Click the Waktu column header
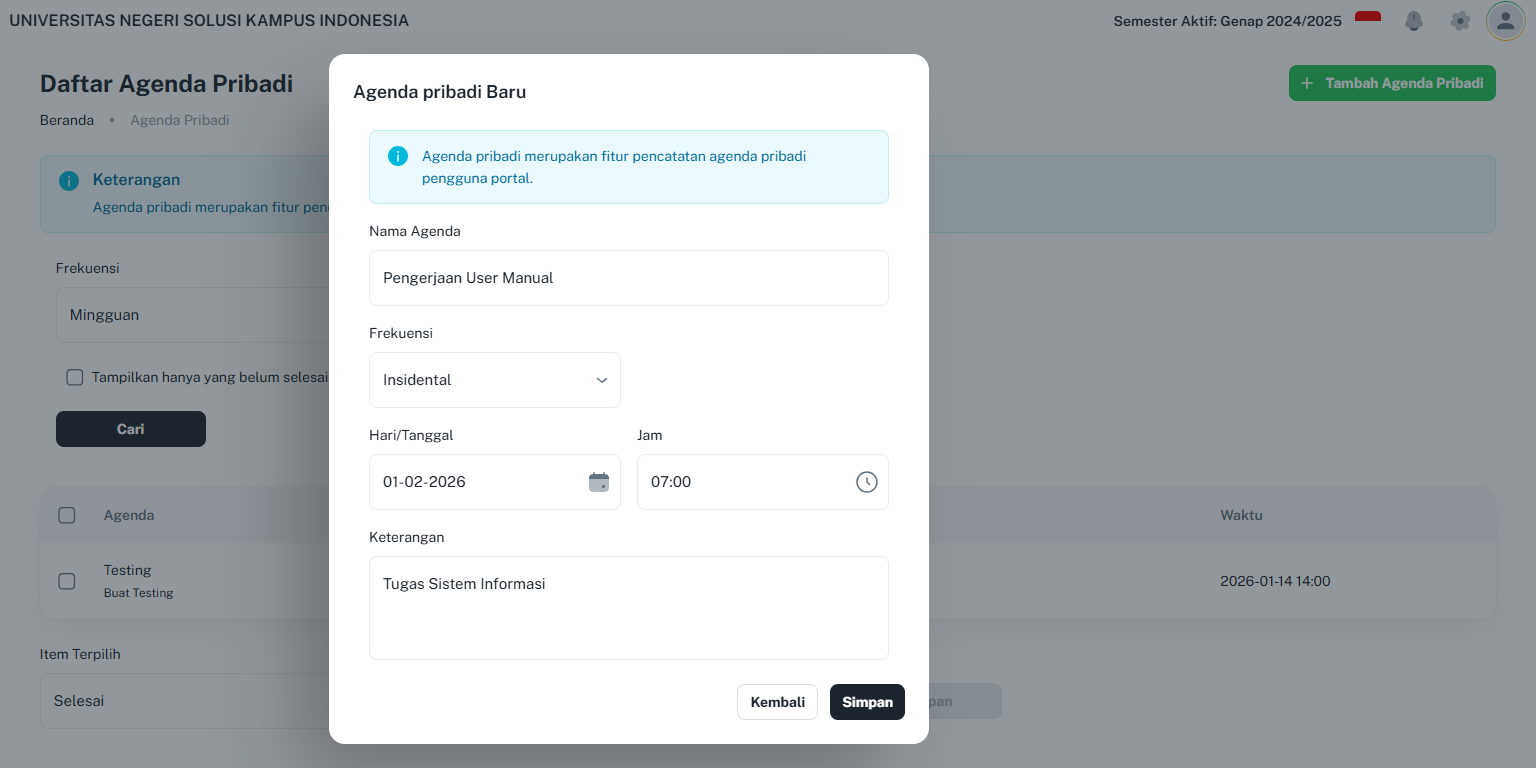This screenshot has width=1536, height=768. (x=1241, y=515)
